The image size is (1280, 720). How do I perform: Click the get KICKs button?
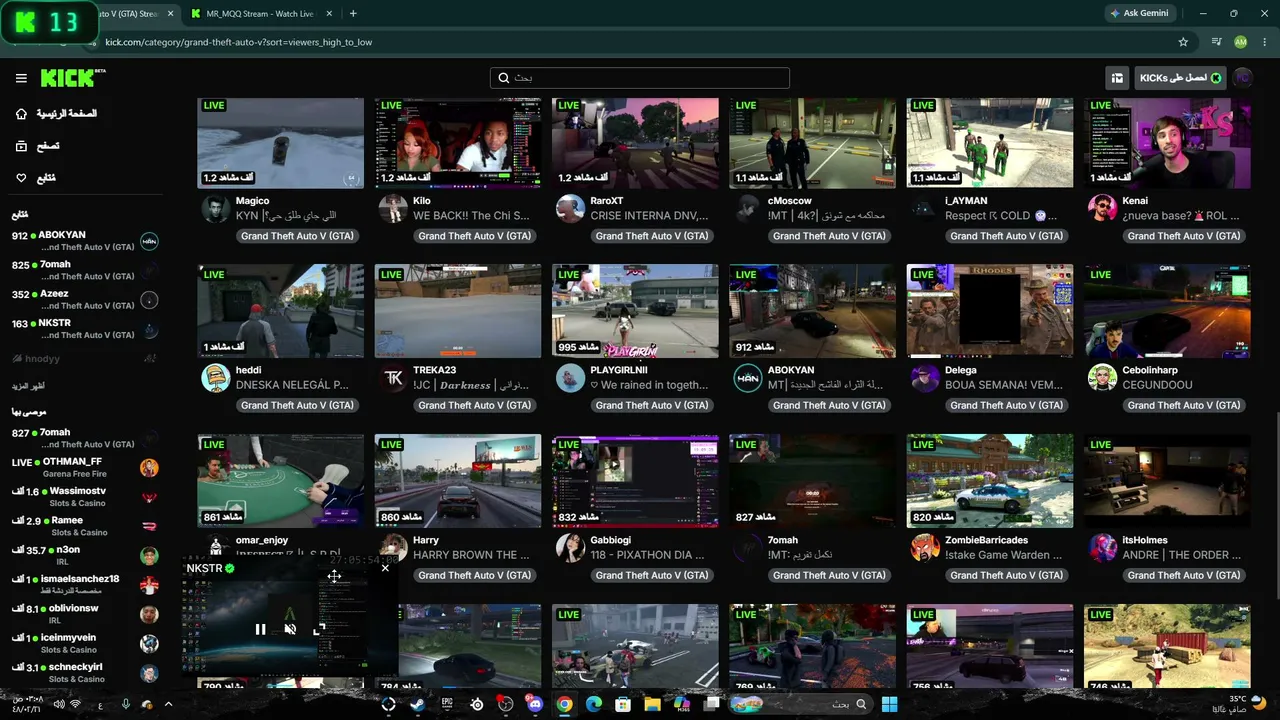coord(1181,78)
